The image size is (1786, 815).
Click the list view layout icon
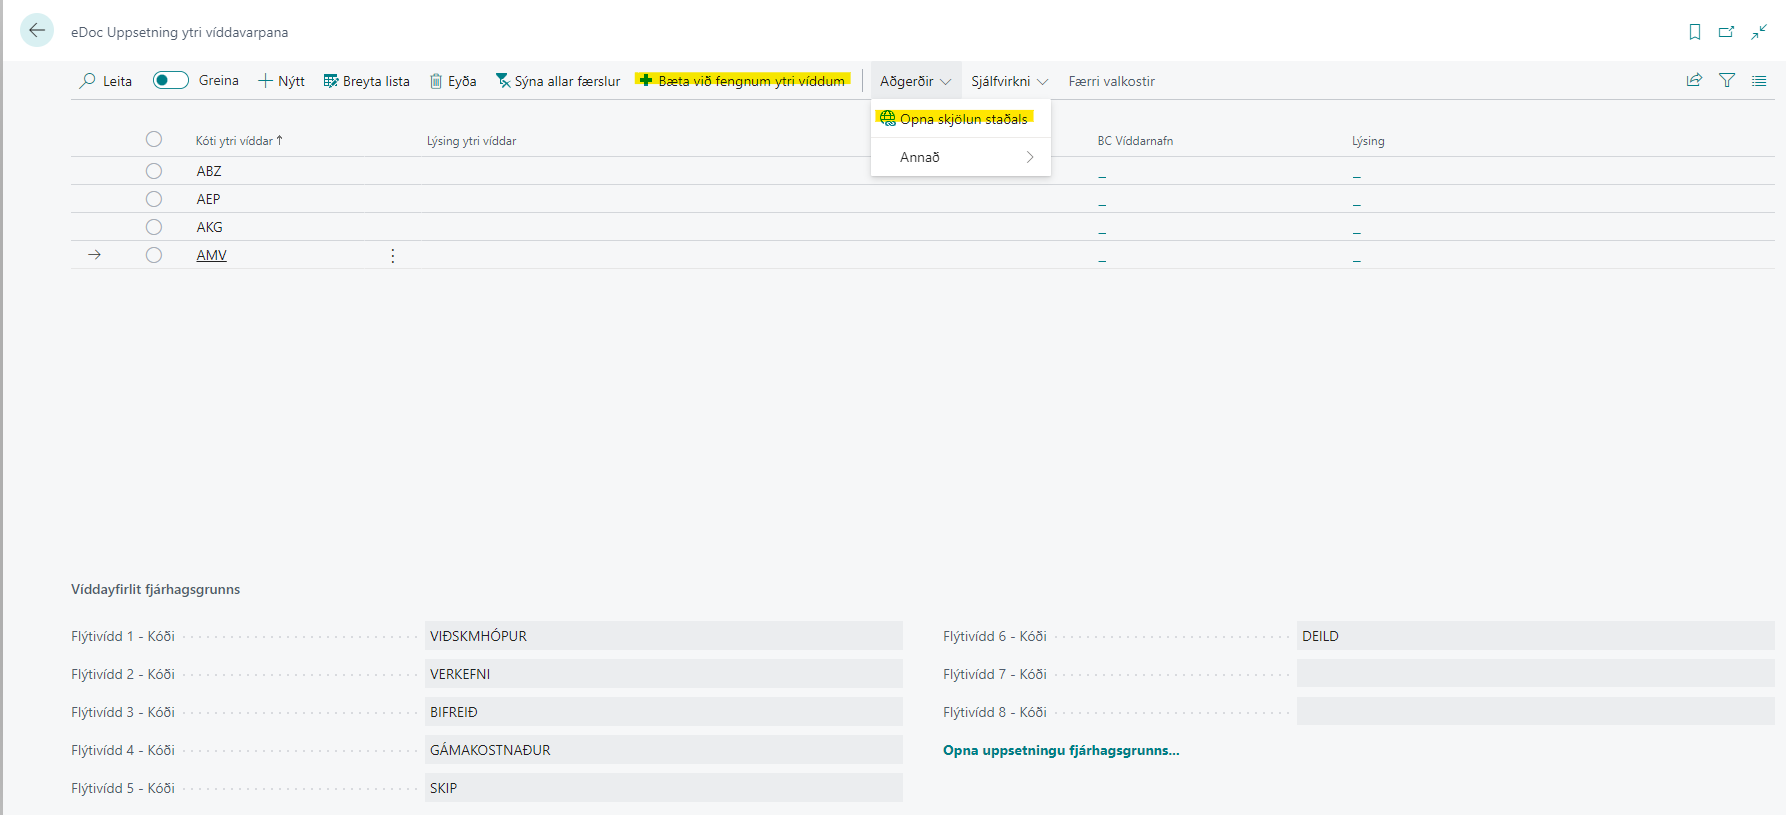pyautogui.click(x=1759, y=80)
